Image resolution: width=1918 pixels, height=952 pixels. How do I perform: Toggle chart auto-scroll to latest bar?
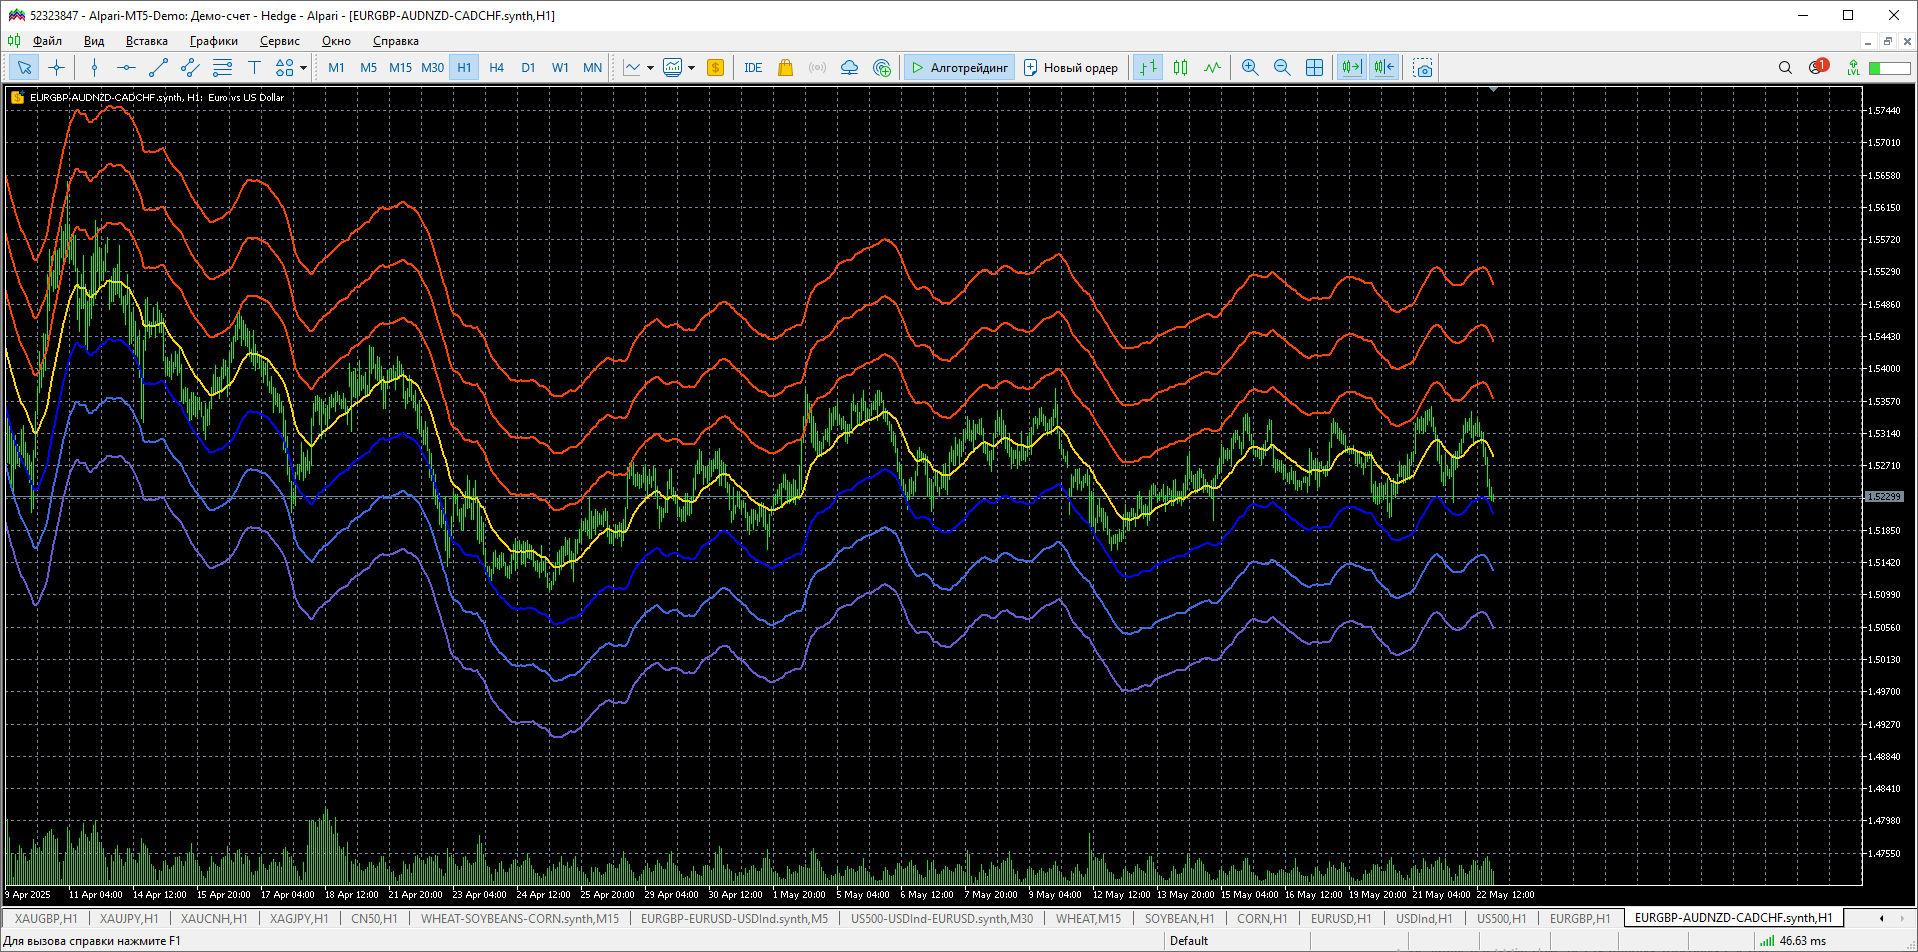pyautogui.click(x=1351, y=68)
